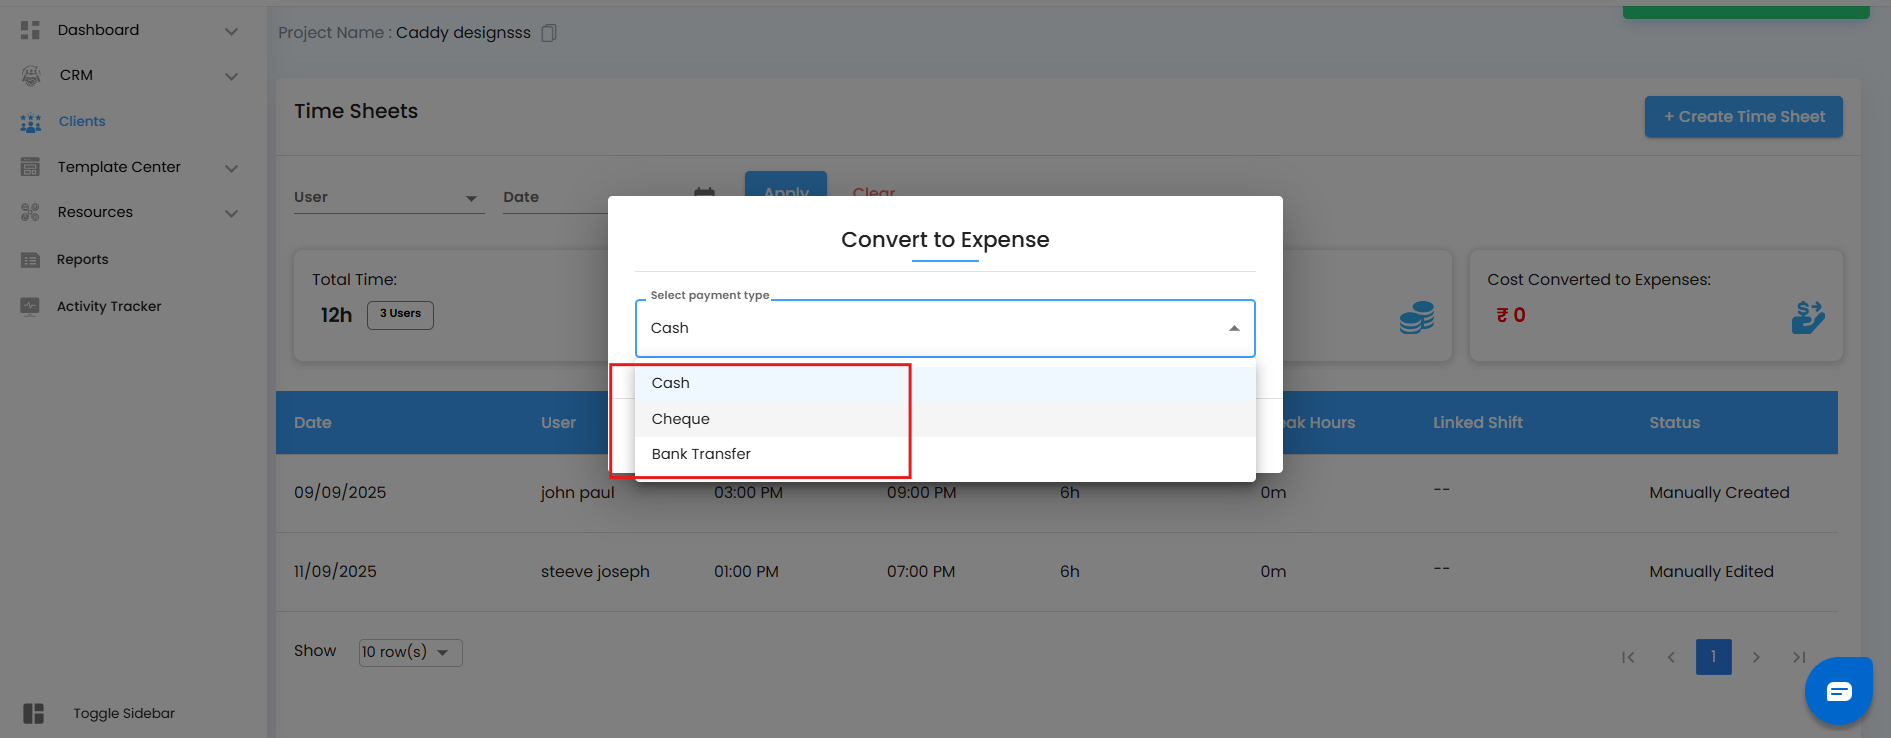Choose Cash from payment list
Viewport: 1891px width, 738px height.
[x=670, y=383]
